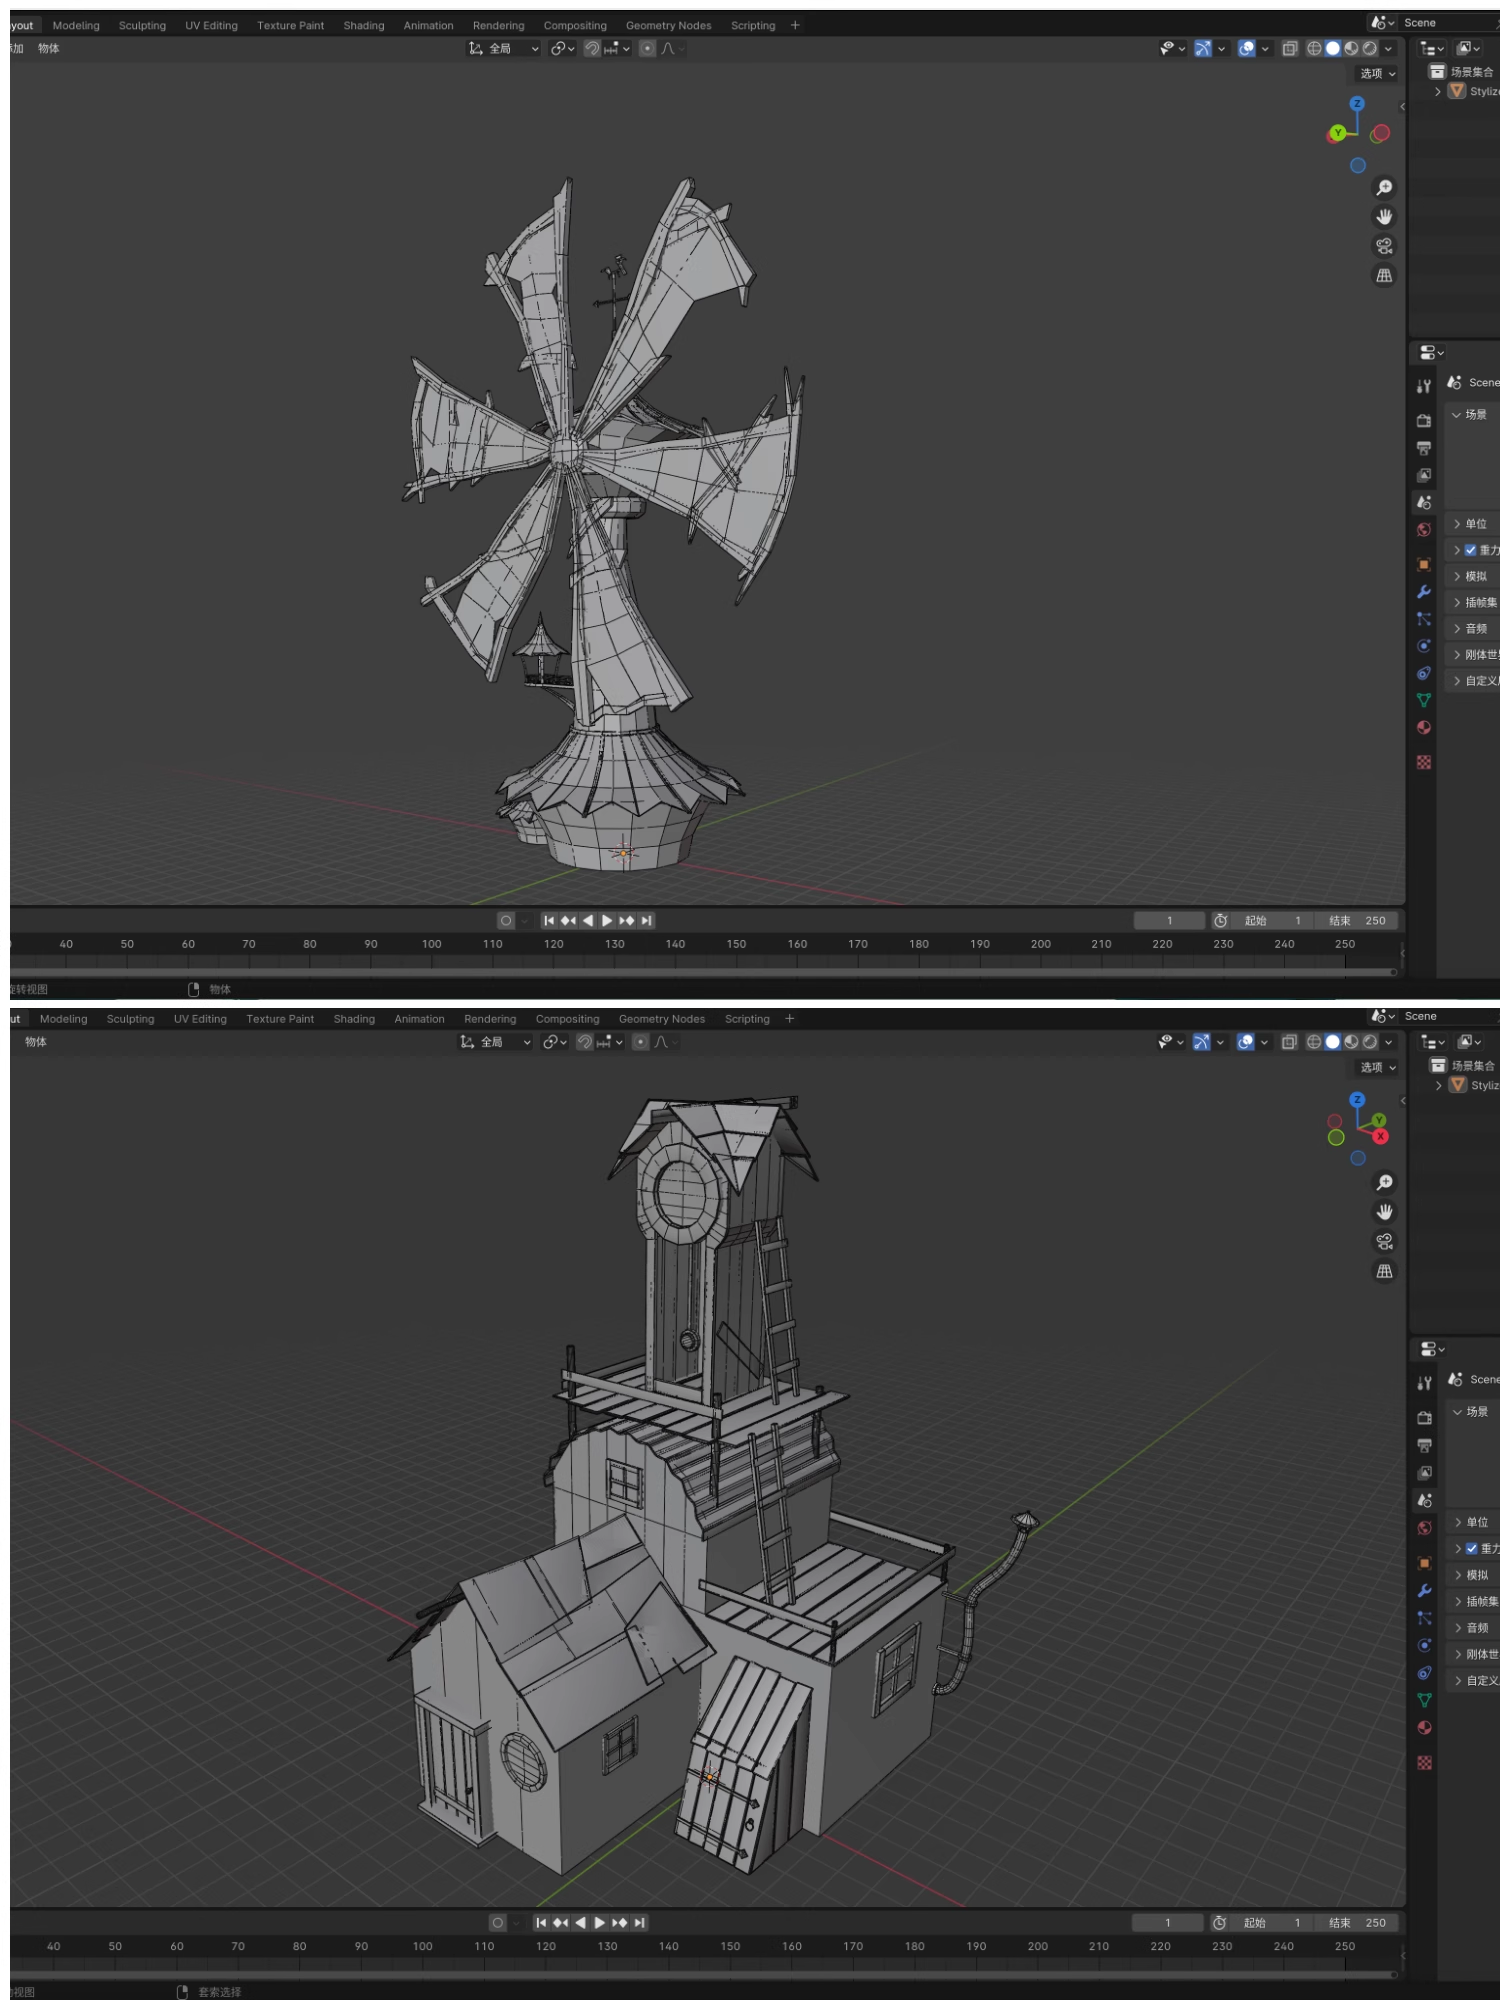Select material preview shading in top viewport
Screen dimensions: 1500x2000
[1351, 48]
